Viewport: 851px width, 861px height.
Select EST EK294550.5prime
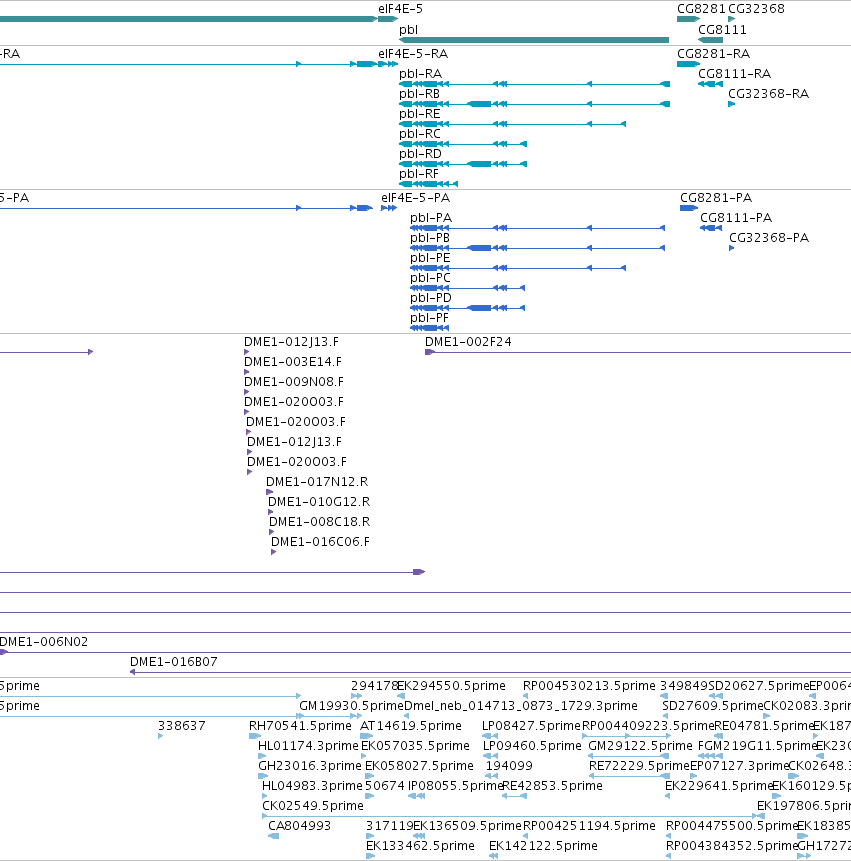(x=401, y=696)
